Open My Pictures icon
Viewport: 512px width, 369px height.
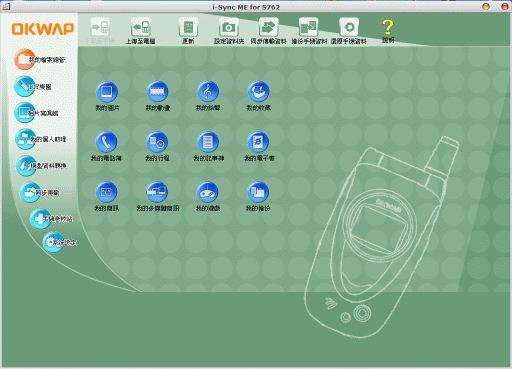107,91
